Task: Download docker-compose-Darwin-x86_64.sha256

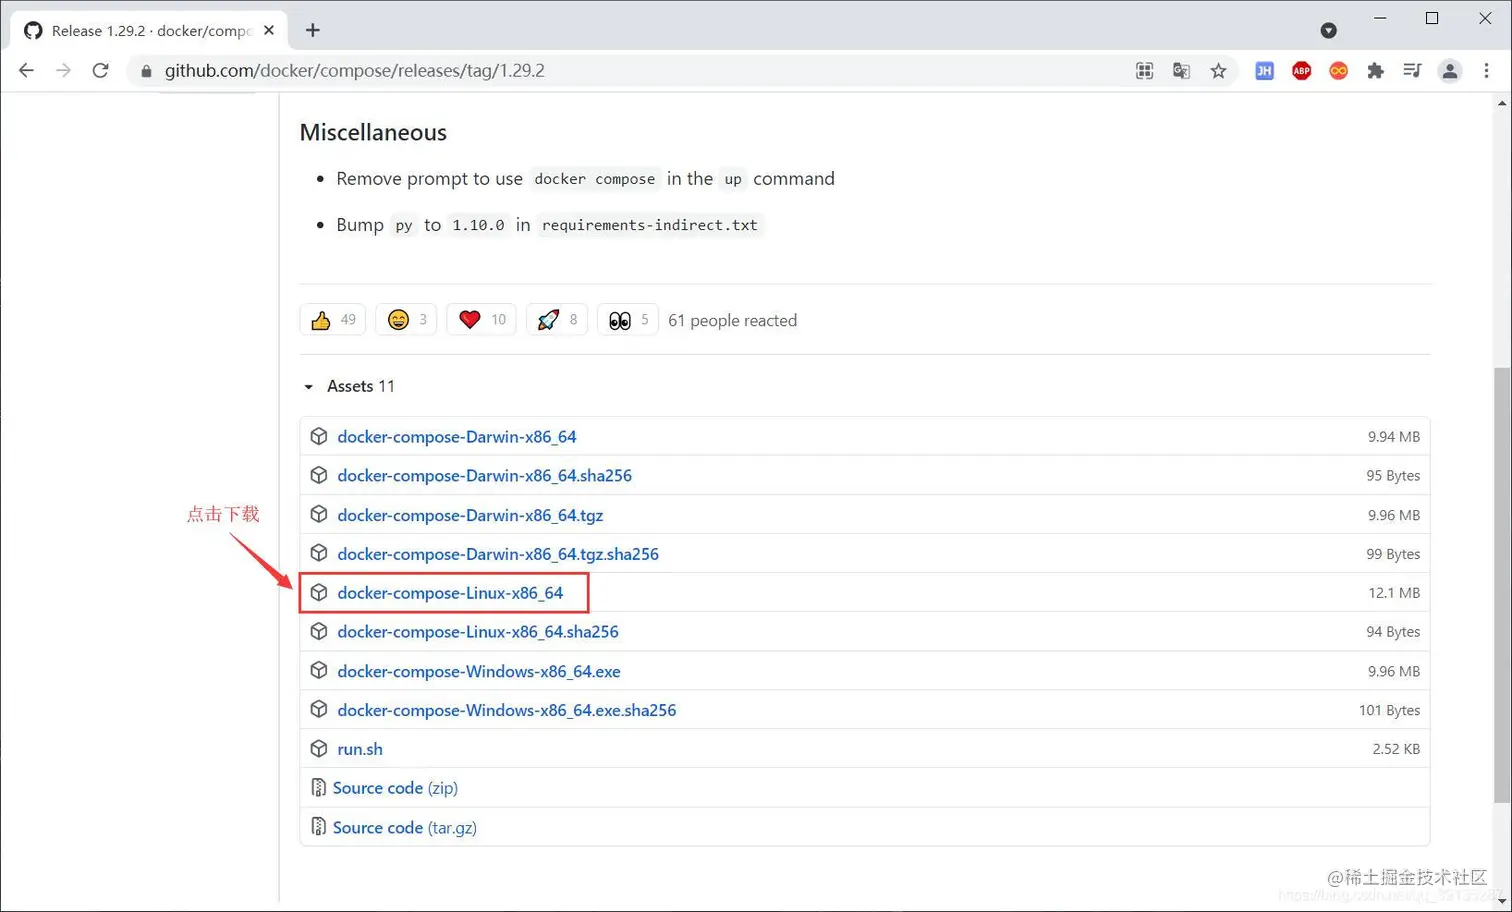Action: (484, 475)
